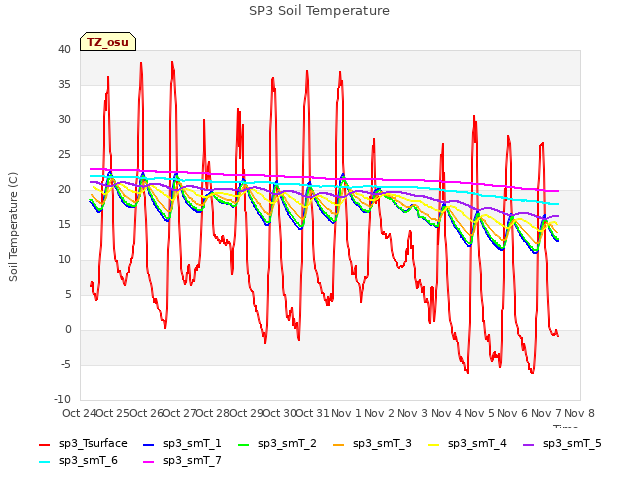Click the red sp3_Tsurface legend swatch

coord(44,445)
